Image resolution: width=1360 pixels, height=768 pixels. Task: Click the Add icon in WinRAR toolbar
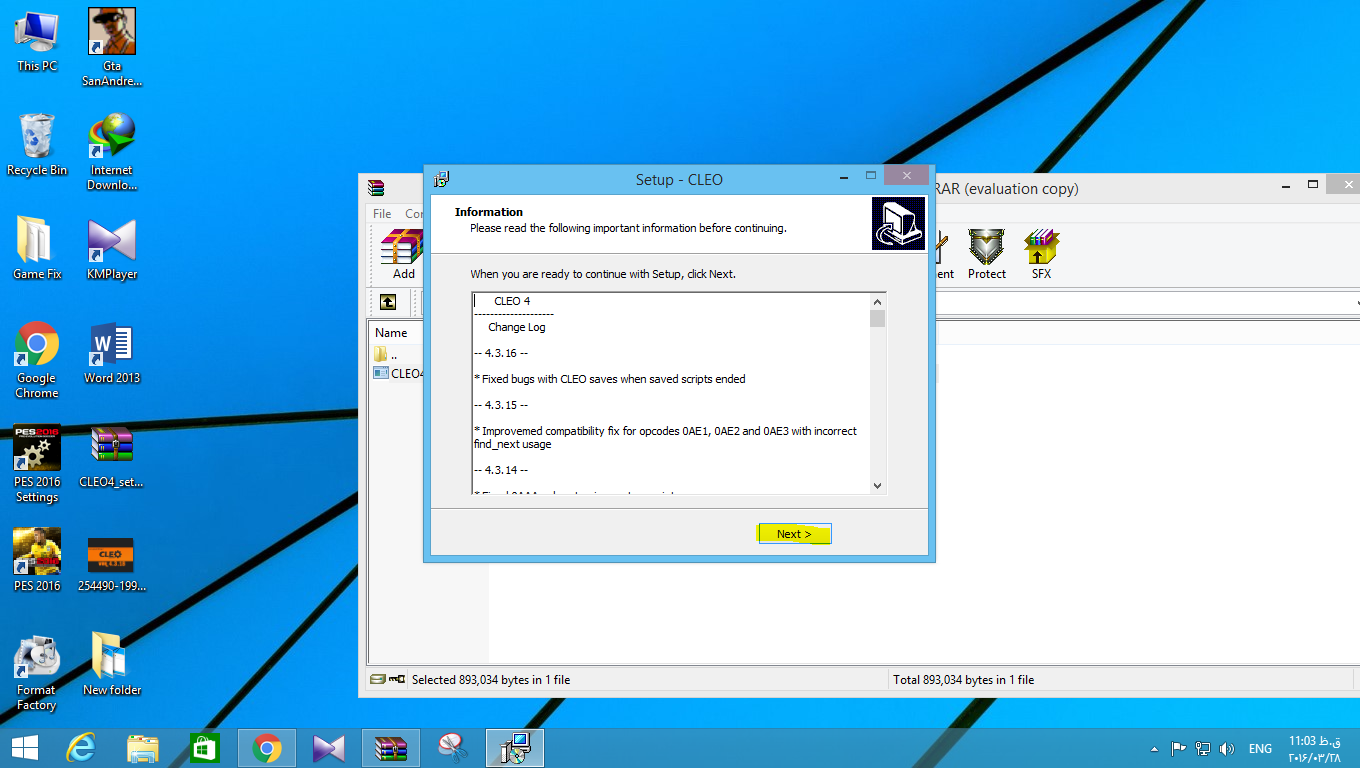[x=404, y=255]
